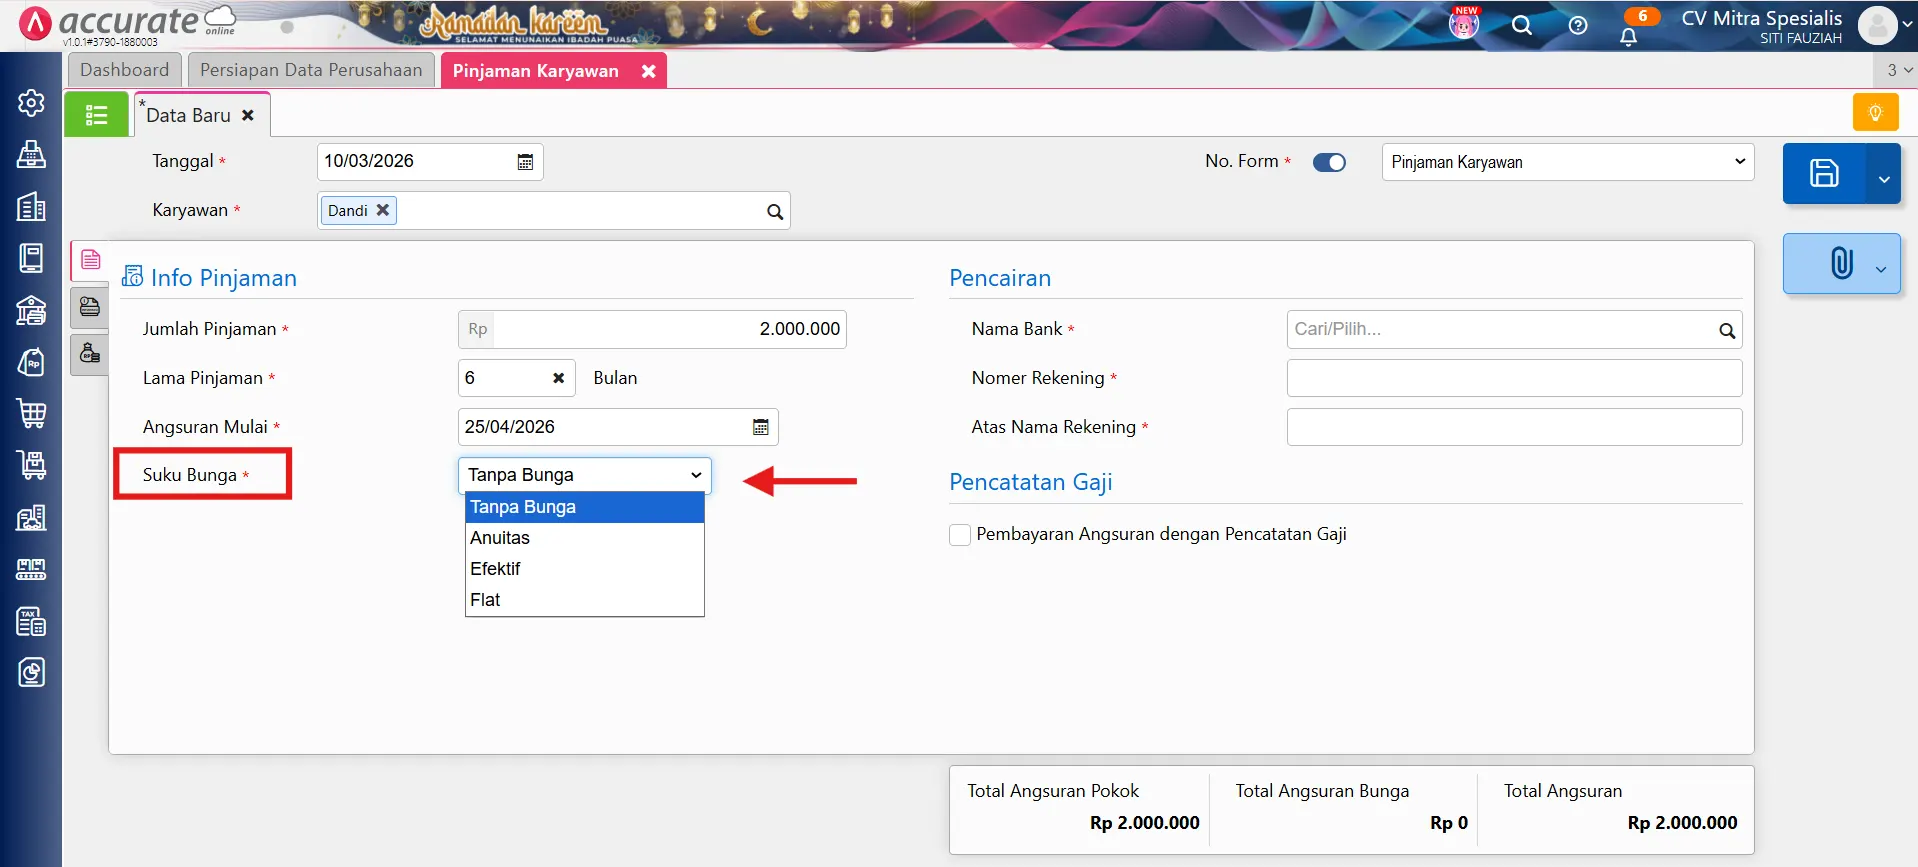The height and width of the screenshot is (867, 1918).
Task: Open the Settings gear in sidebar
Action: [31, 102]
